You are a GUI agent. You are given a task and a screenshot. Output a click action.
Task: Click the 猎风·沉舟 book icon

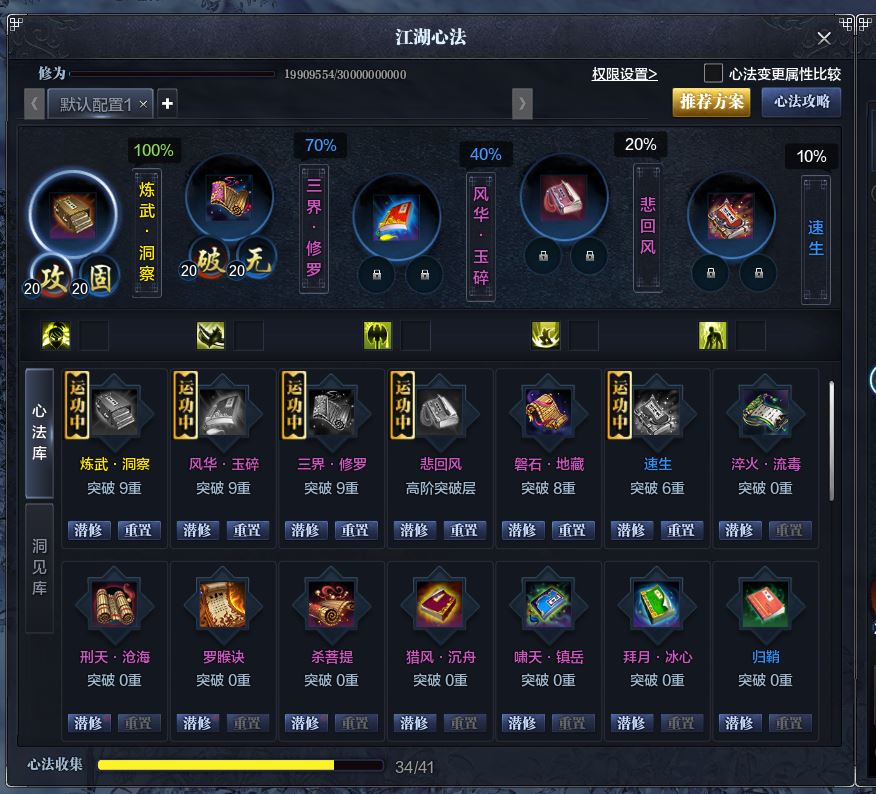(440, 605)
